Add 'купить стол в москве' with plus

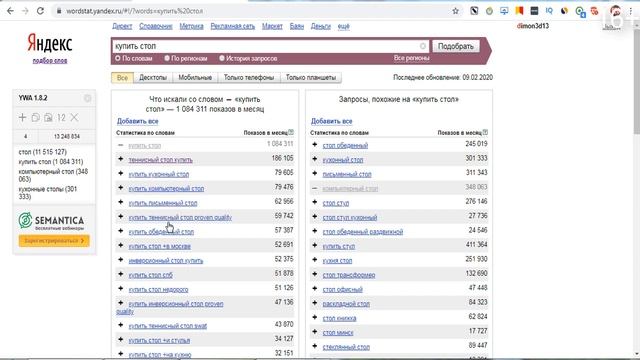[x=120, y=245]
